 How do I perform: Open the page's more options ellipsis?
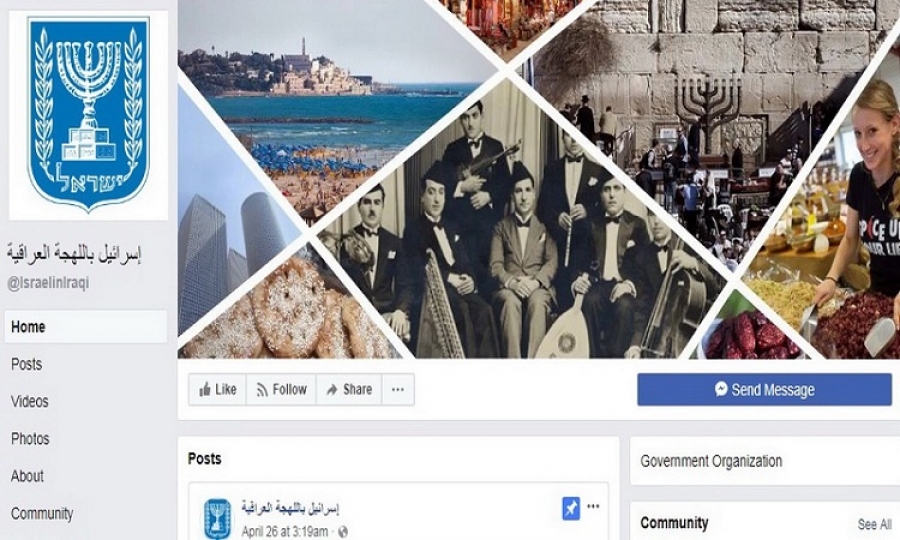(x=398, y=390)
